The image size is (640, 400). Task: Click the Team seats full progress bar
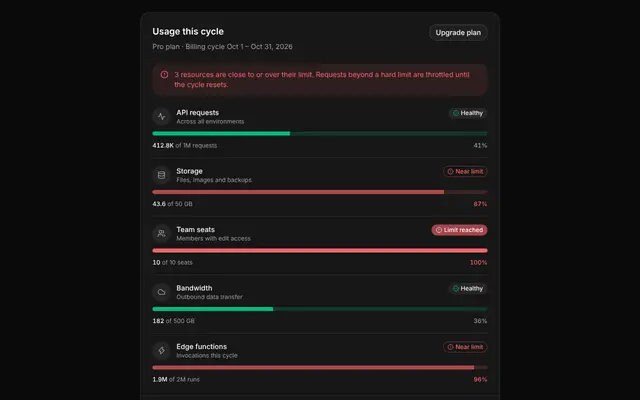coord(320,251)
